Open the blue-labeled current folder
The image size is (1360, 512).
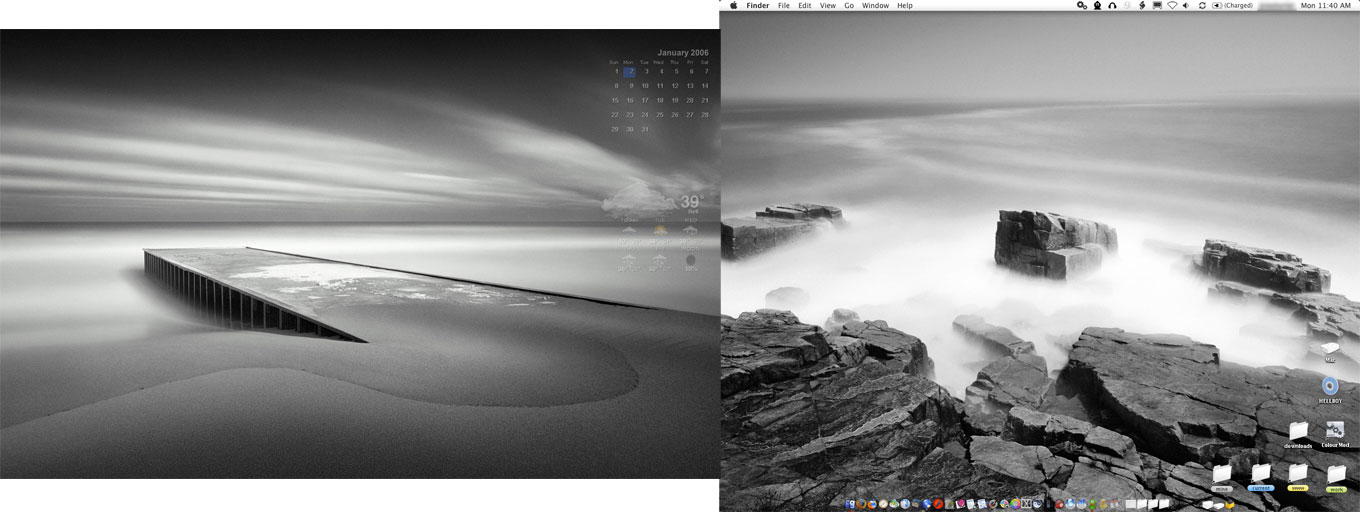click(1261, 473)
